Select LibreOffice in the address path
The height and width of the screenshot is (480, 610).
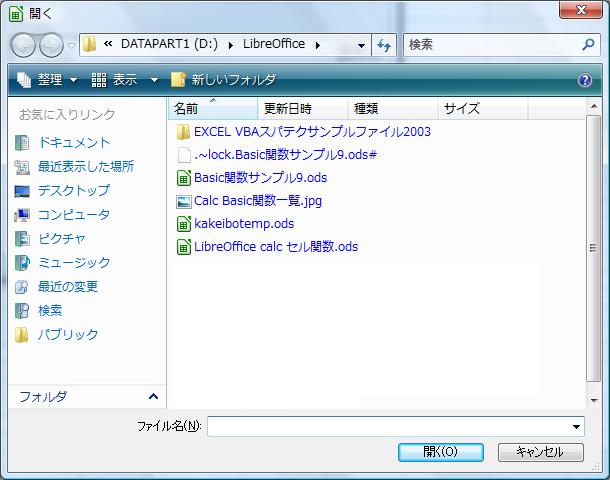coord(274,44)
